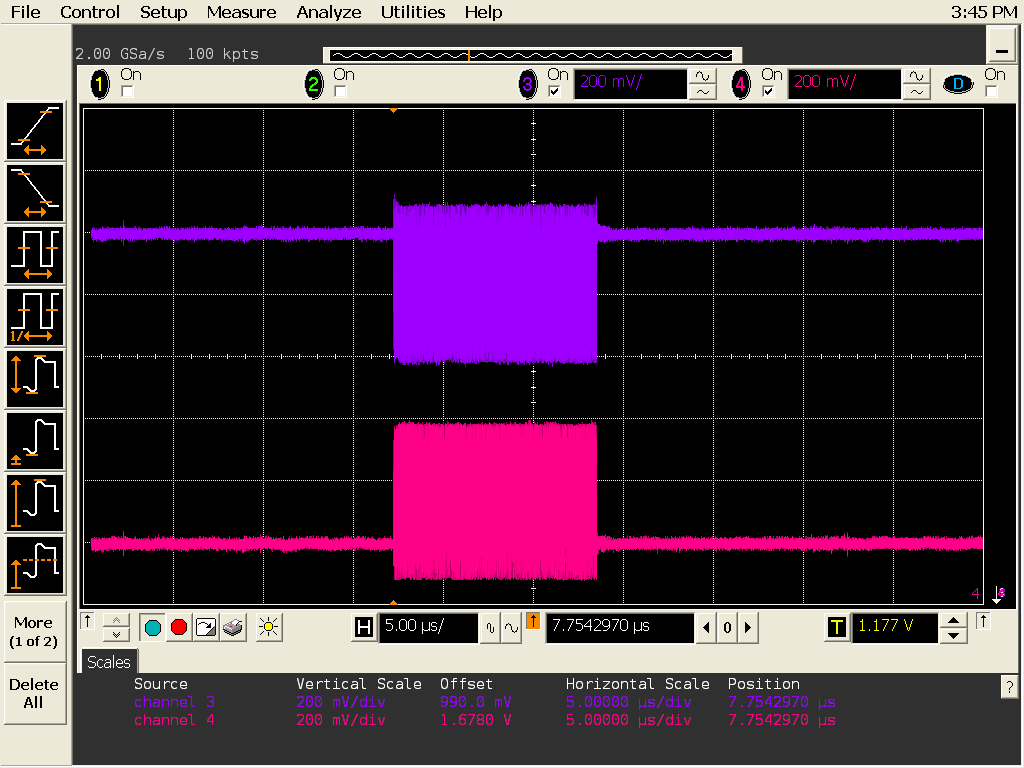Click channel 3 200 mV/ scale field

(x=630, y=84)
